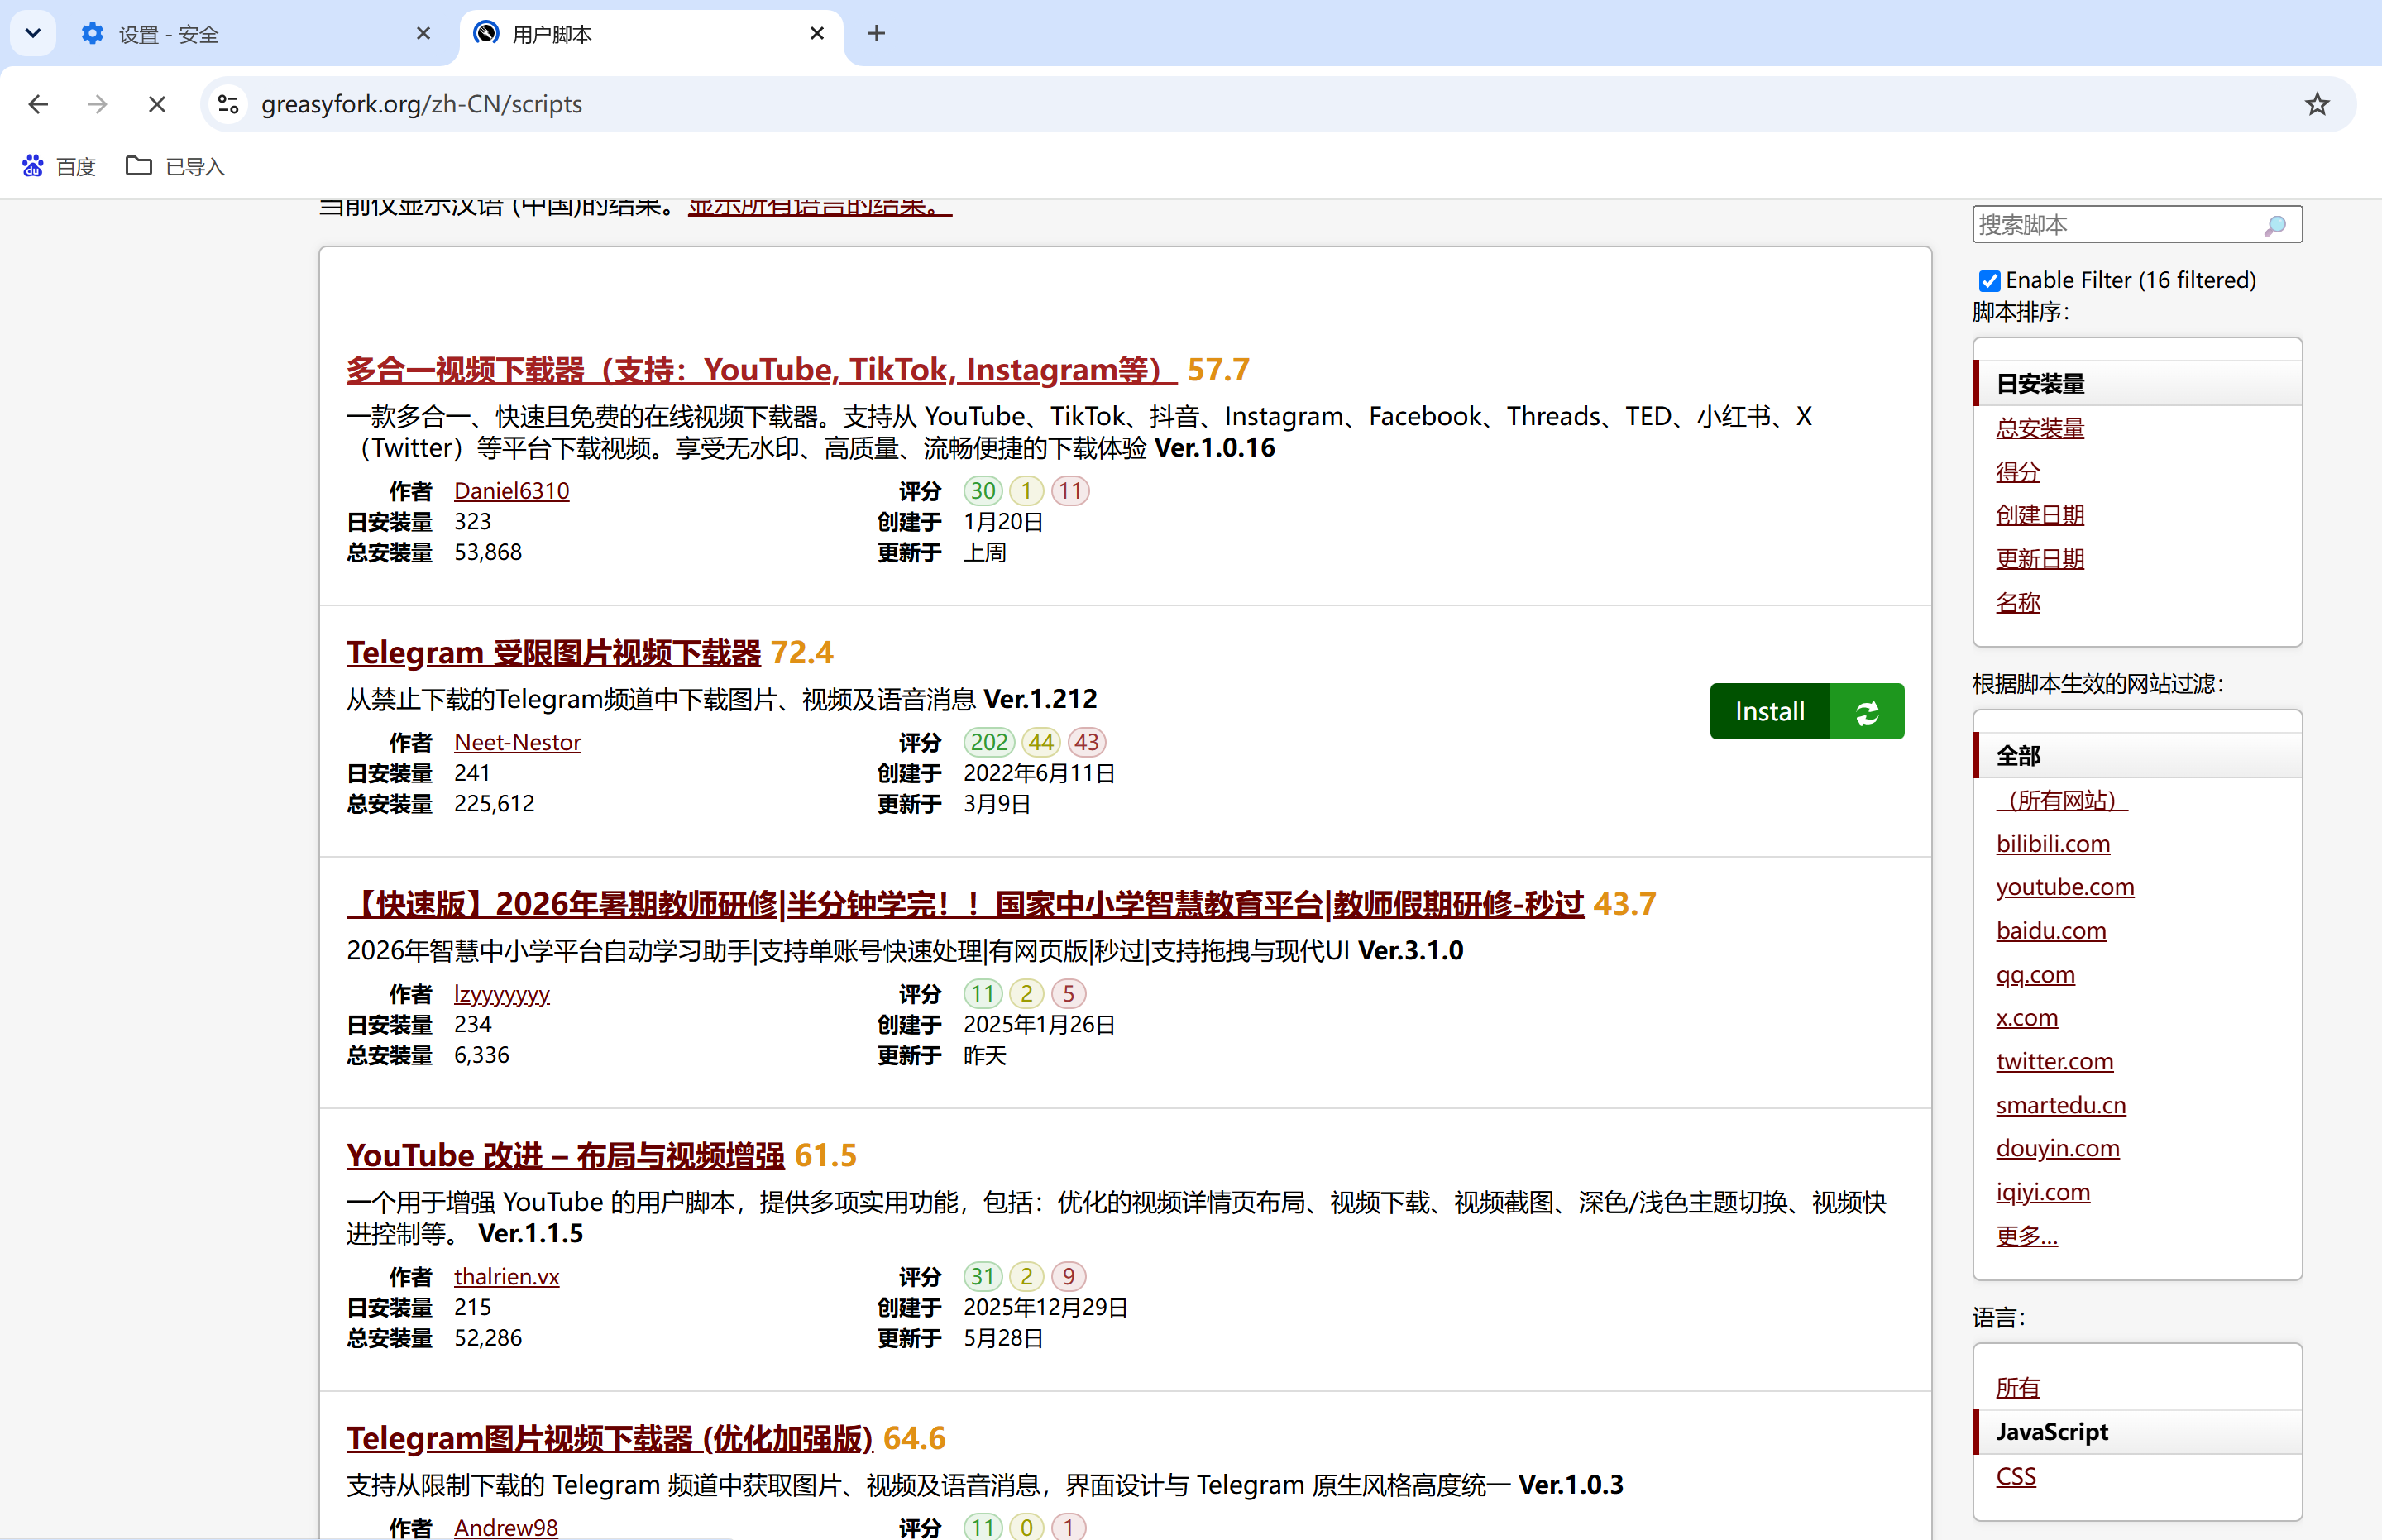2382x1540 pixels.
Task: Show results in all languages link
Action: coord(820,207)
